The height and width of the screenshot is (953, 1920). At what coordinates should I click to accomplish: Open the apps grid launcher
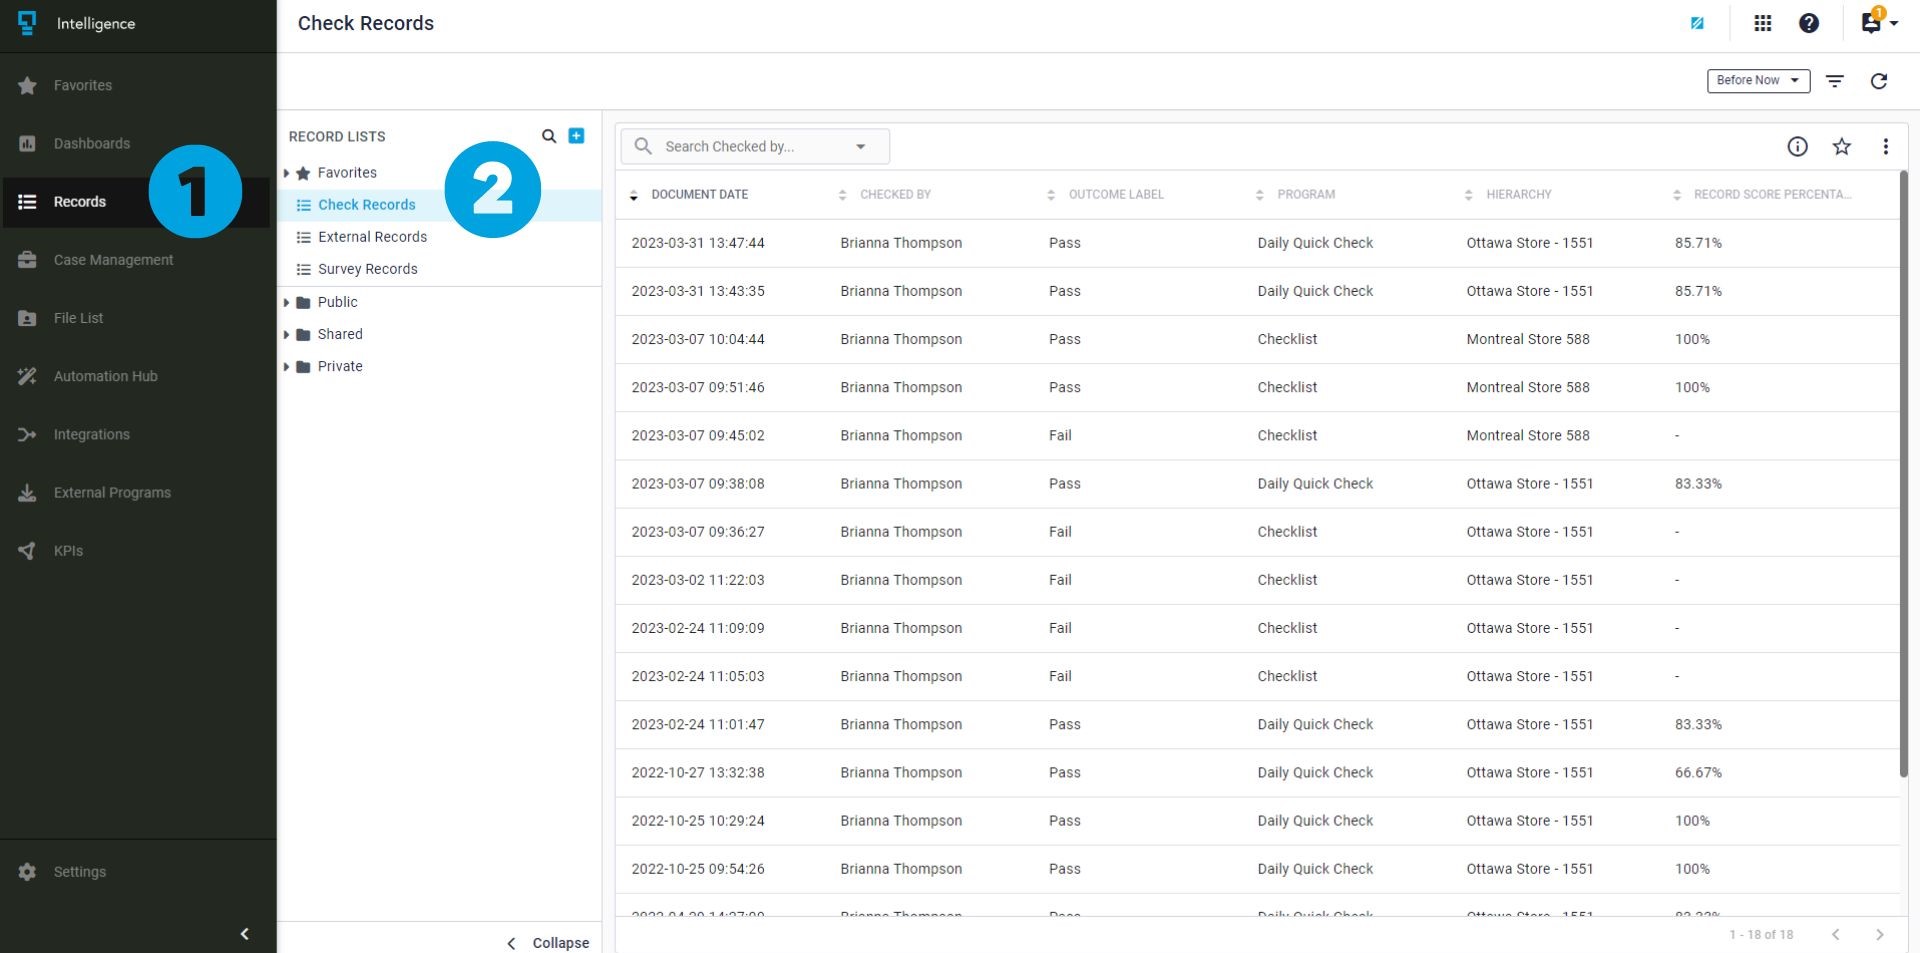click(1762, 23)
